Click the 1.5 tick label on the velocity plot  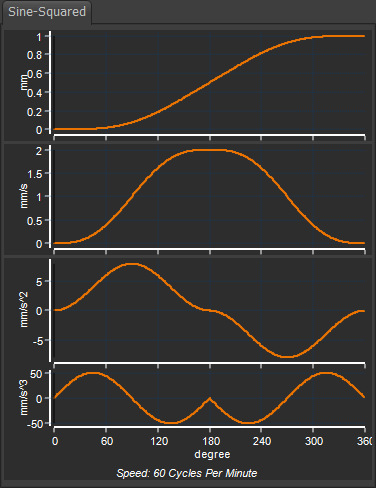tap(34, 174)
